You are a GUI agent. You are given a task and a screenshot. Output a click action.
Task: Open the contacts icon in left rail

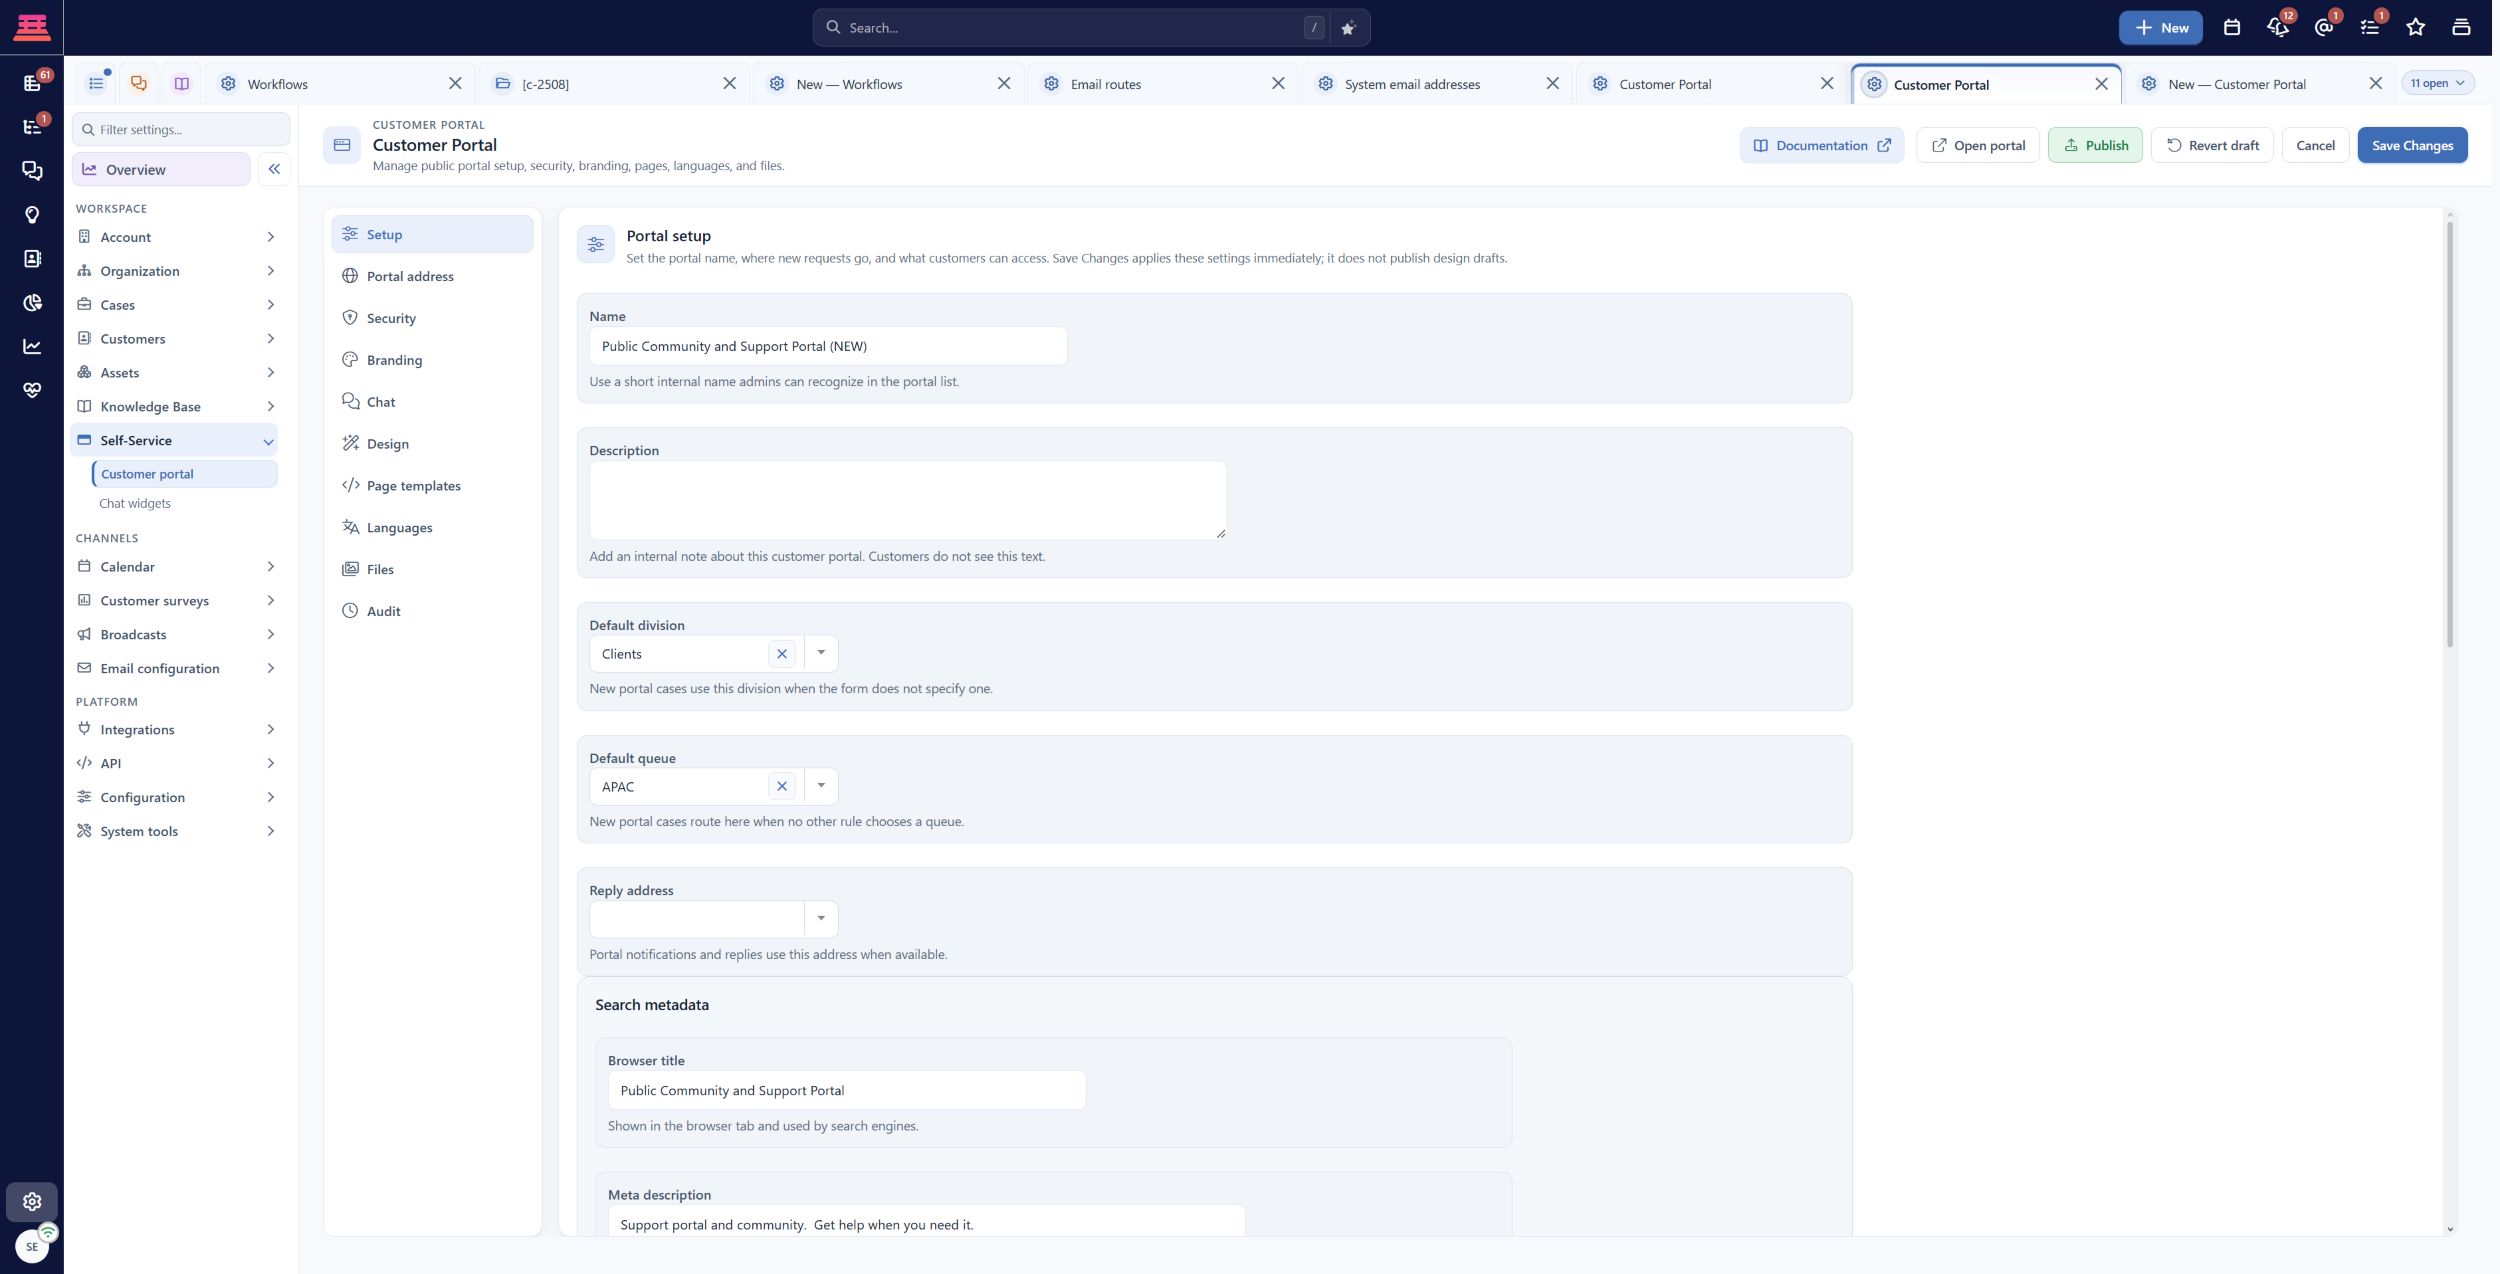(32, 259)
